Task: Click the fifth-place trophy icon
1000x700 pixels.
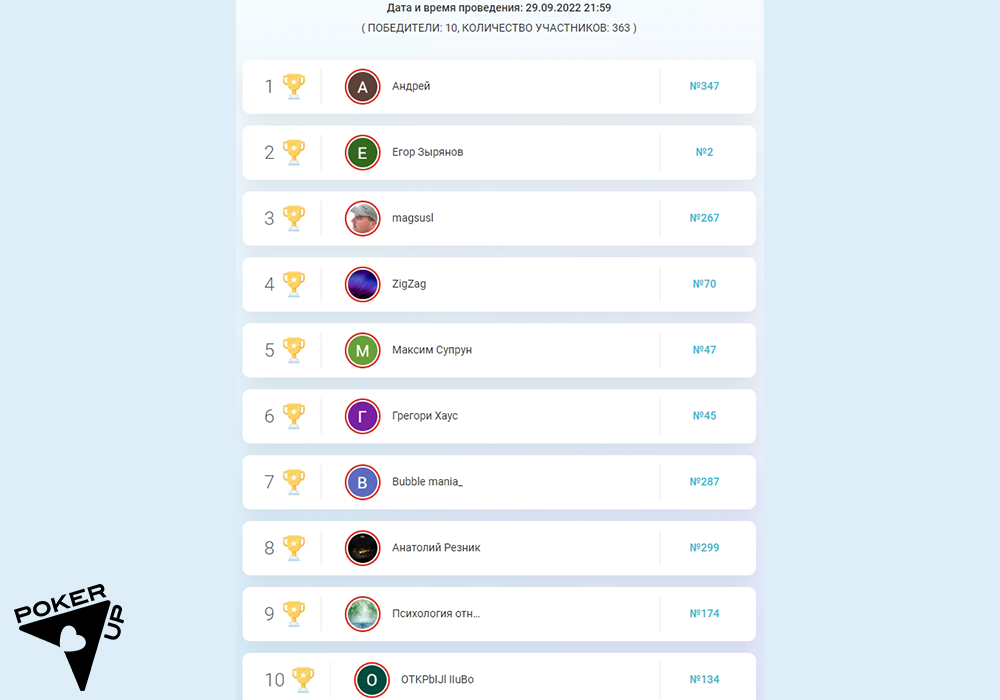Action: (294, 350)
